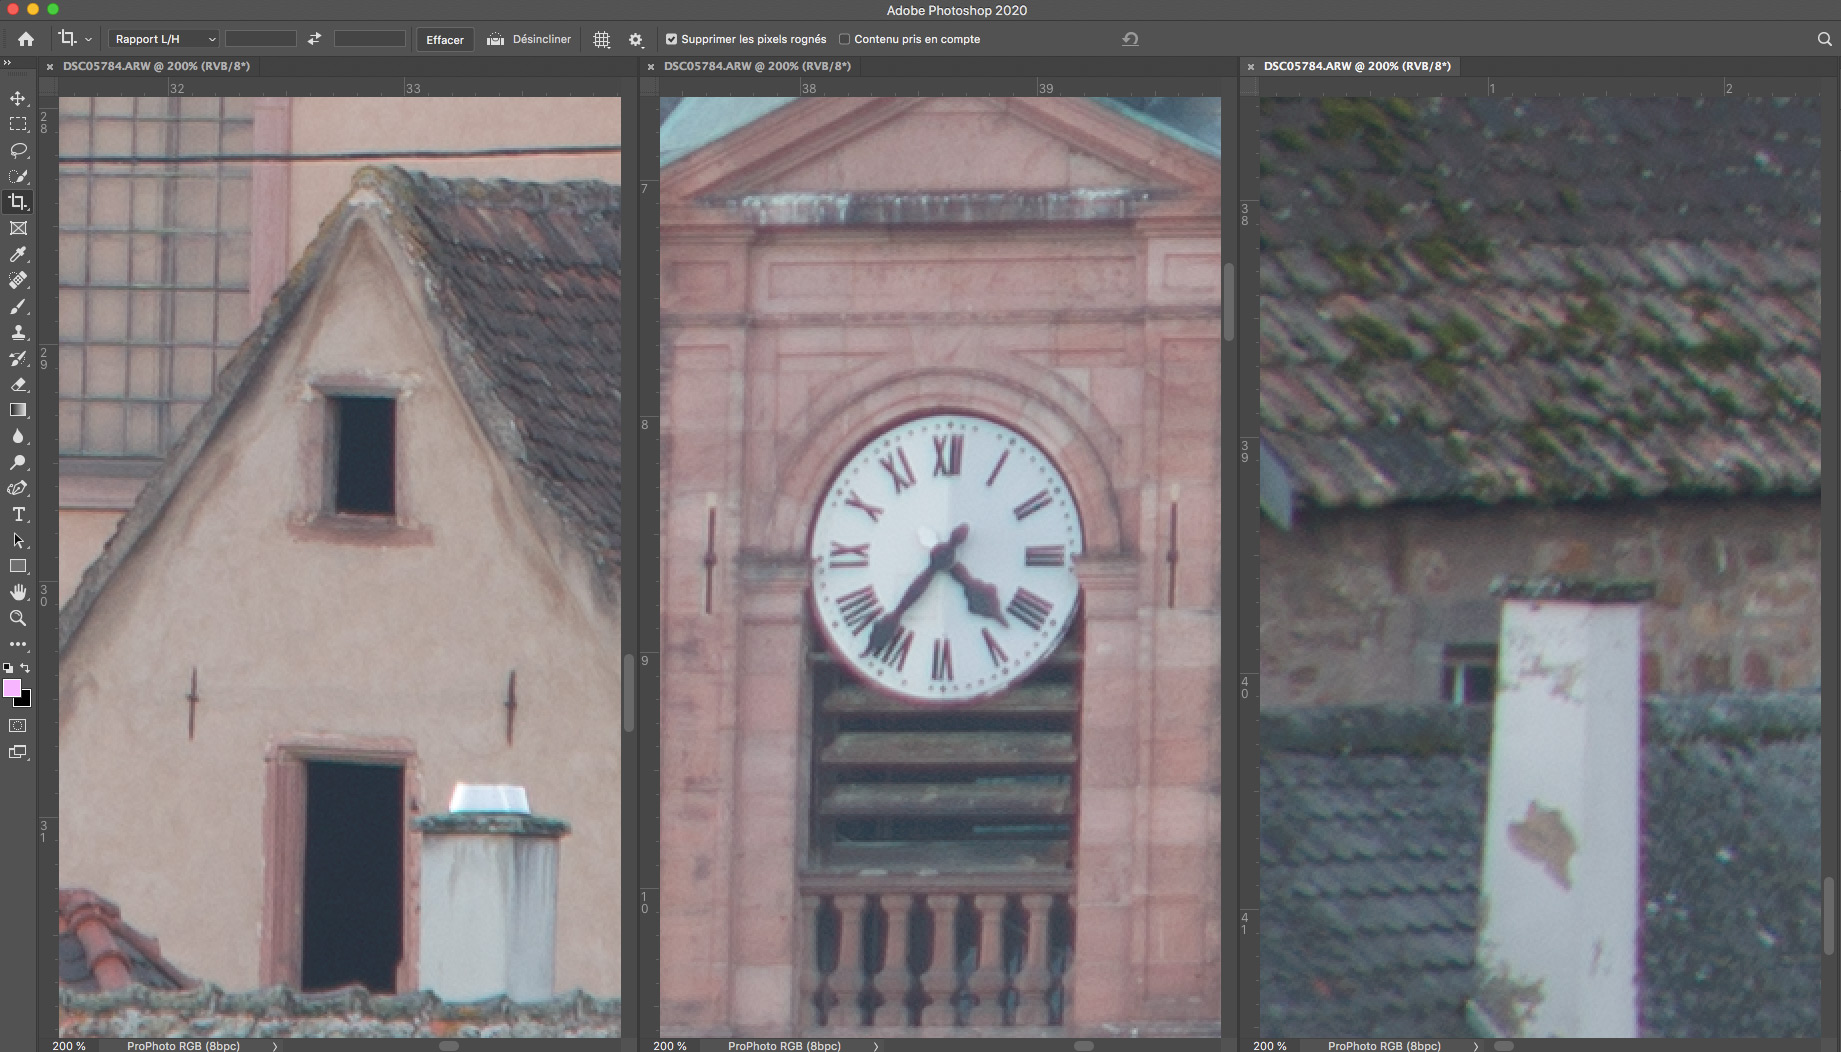Screen dimensions: 1841x1052
Task: Click the Désincliner straighten button
Action: [529, 39]
